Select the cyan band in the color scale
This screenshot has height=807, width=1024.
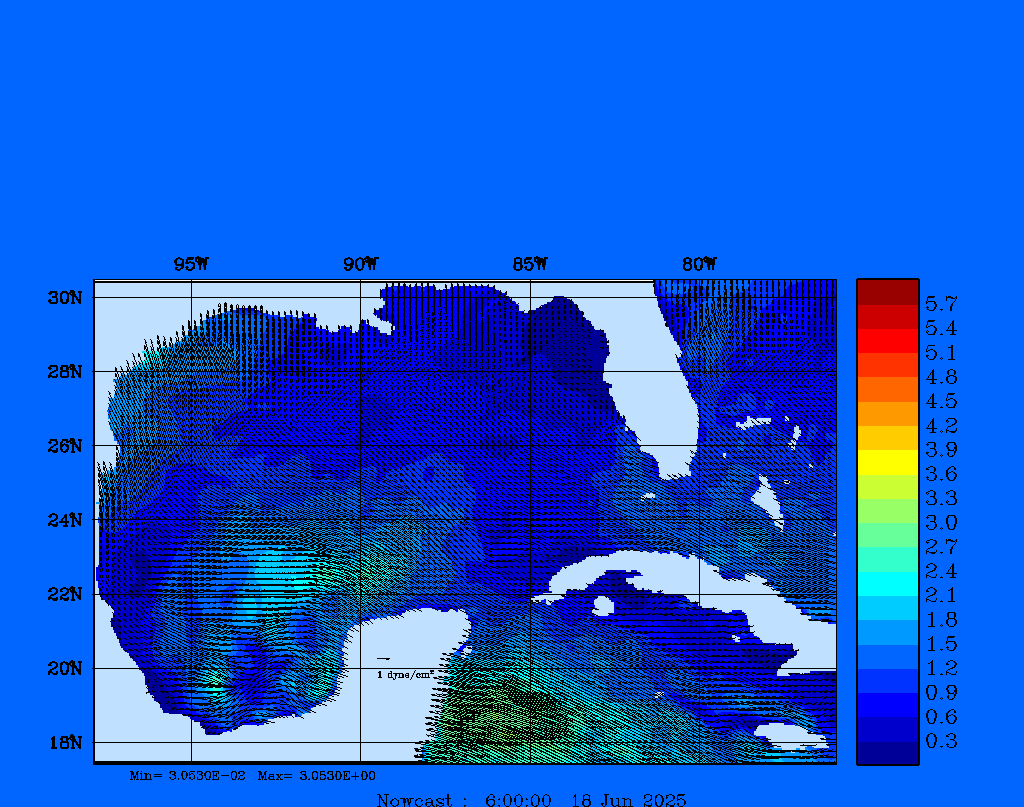(x=887, y=583)
